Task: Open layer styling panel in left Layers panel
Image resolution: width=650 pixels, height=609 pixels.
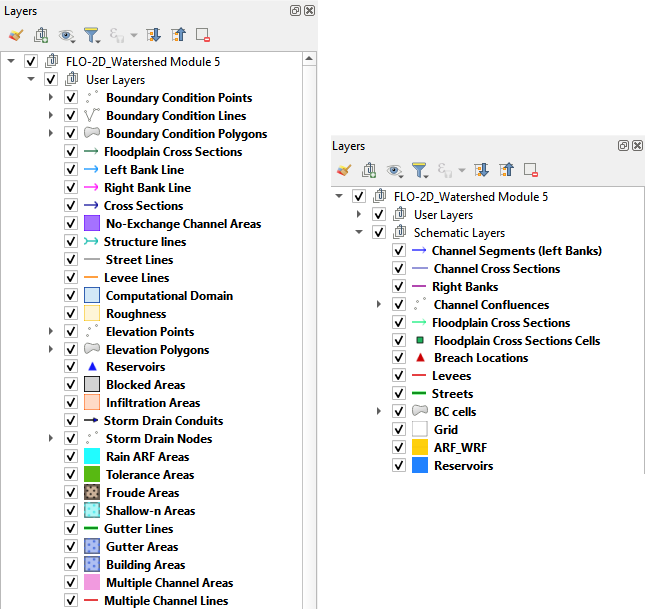Action: pos(15,35)
